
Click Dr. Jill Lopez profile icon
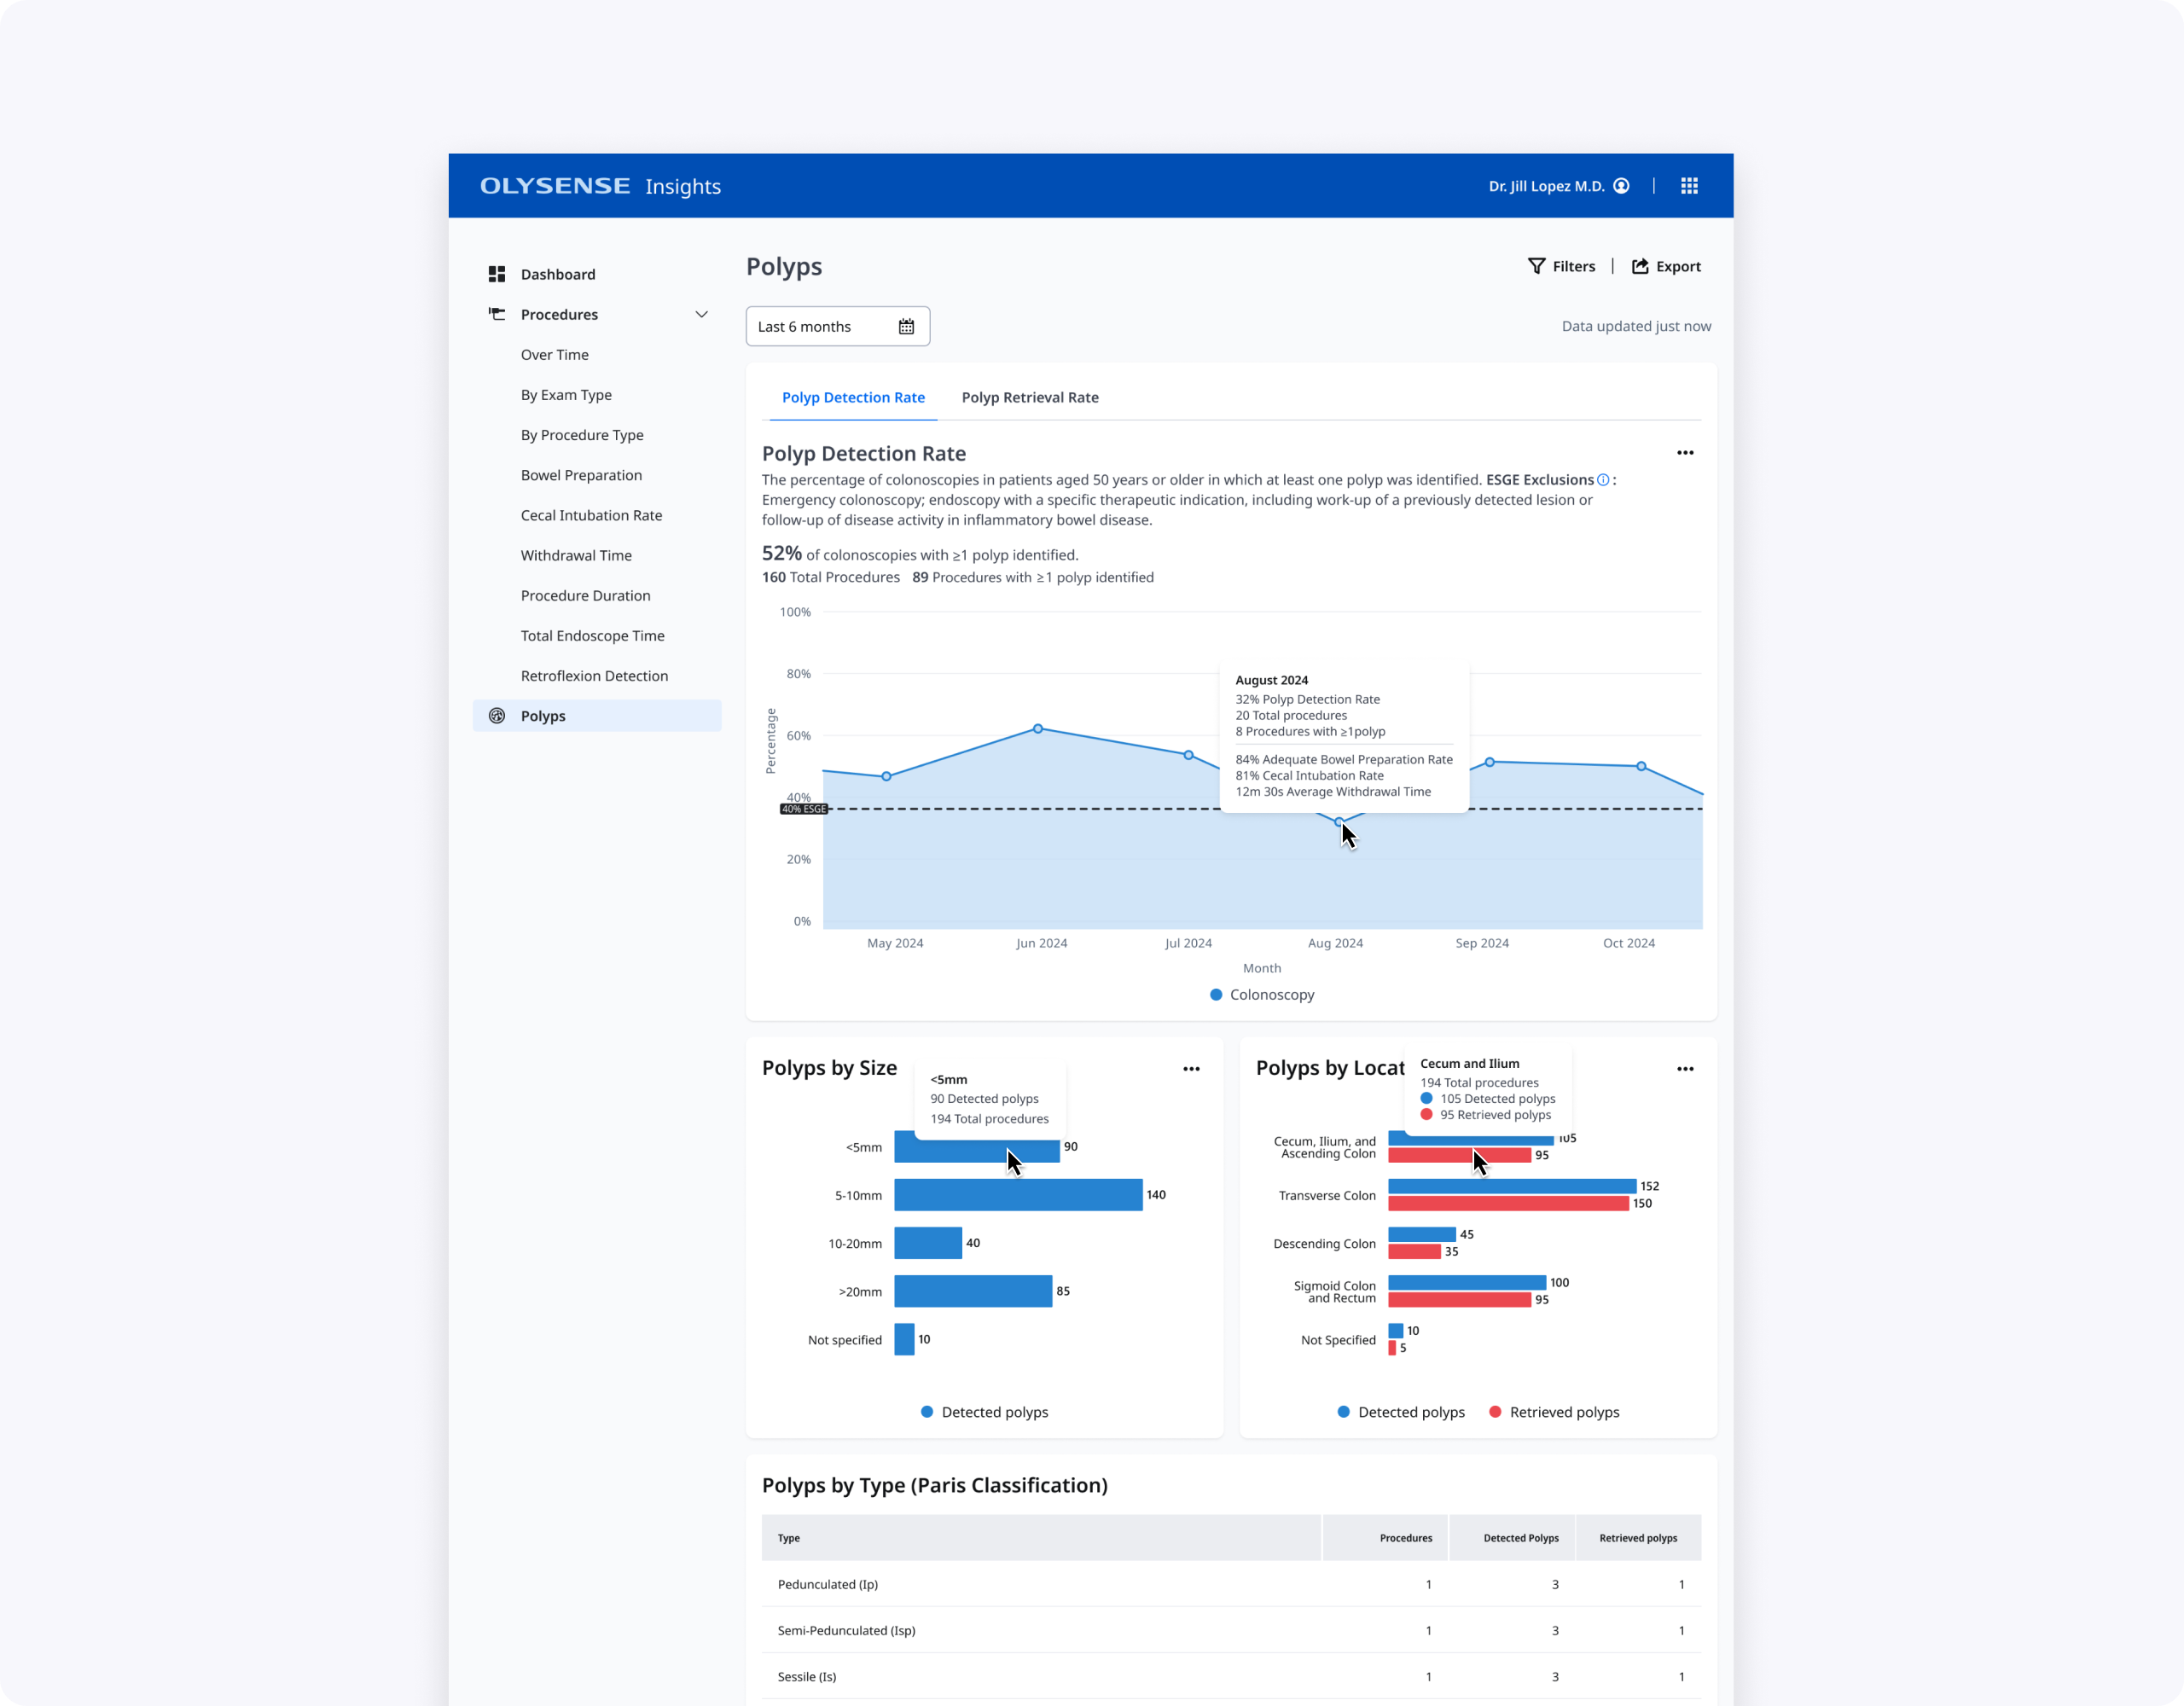[1622, 185]
